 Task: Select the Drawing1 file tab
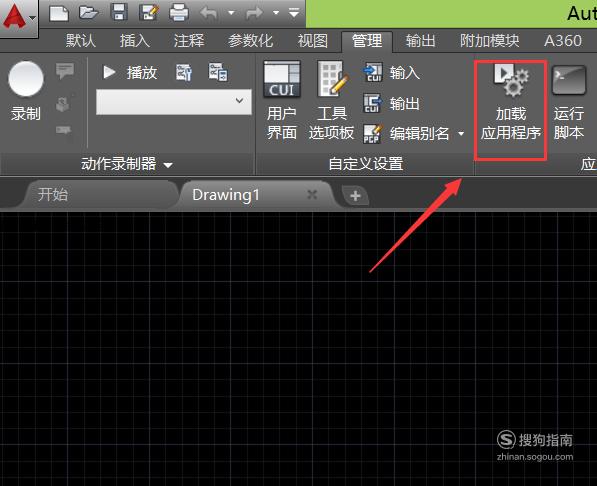point(226,195)
